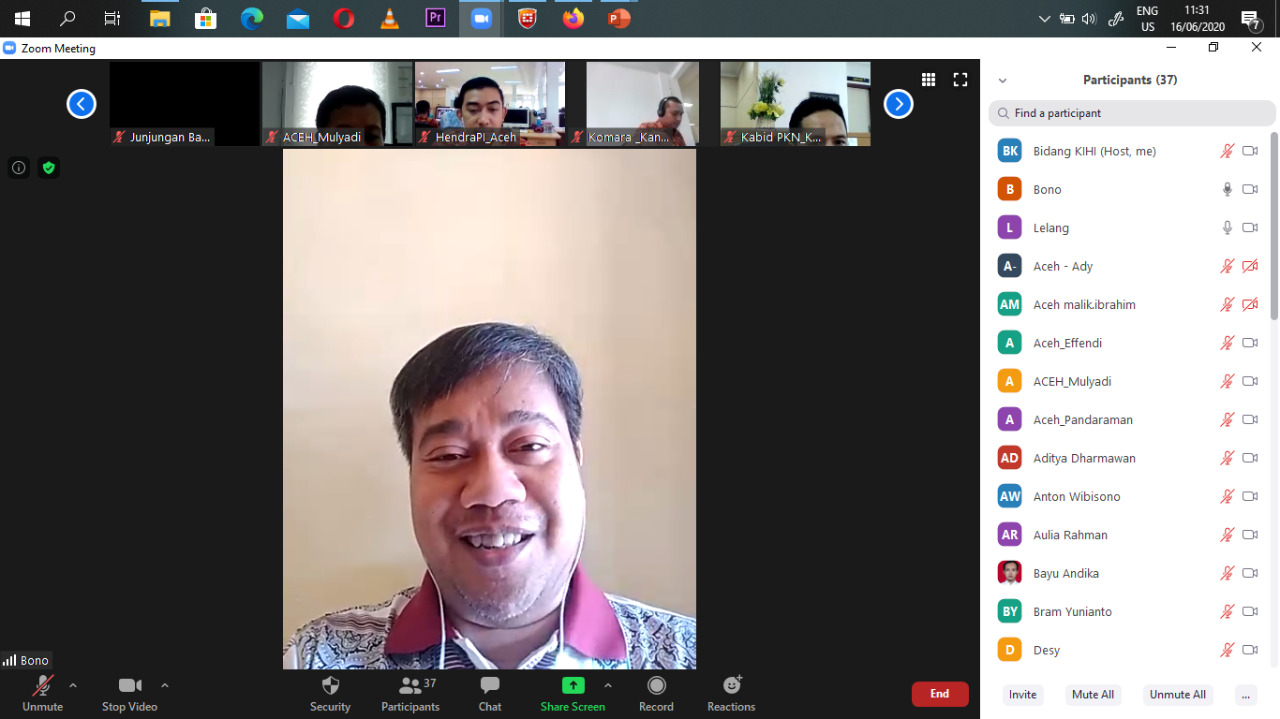The width and height of the screenshot is (1280, 719).
Task: Open the Participants panel button
Action: 410,686
